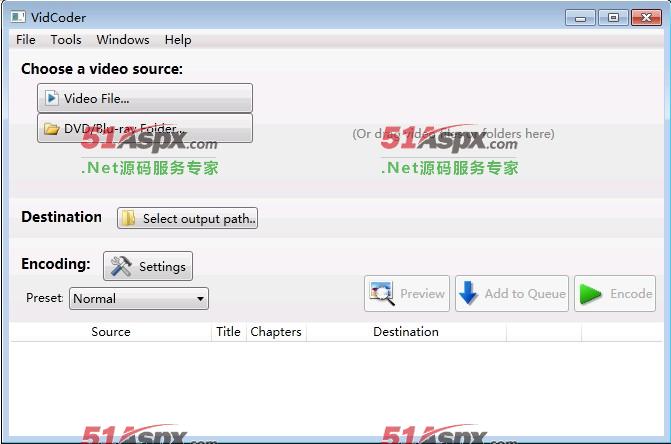
Task: Click the Title column header
Action: (x=229, y=332)
